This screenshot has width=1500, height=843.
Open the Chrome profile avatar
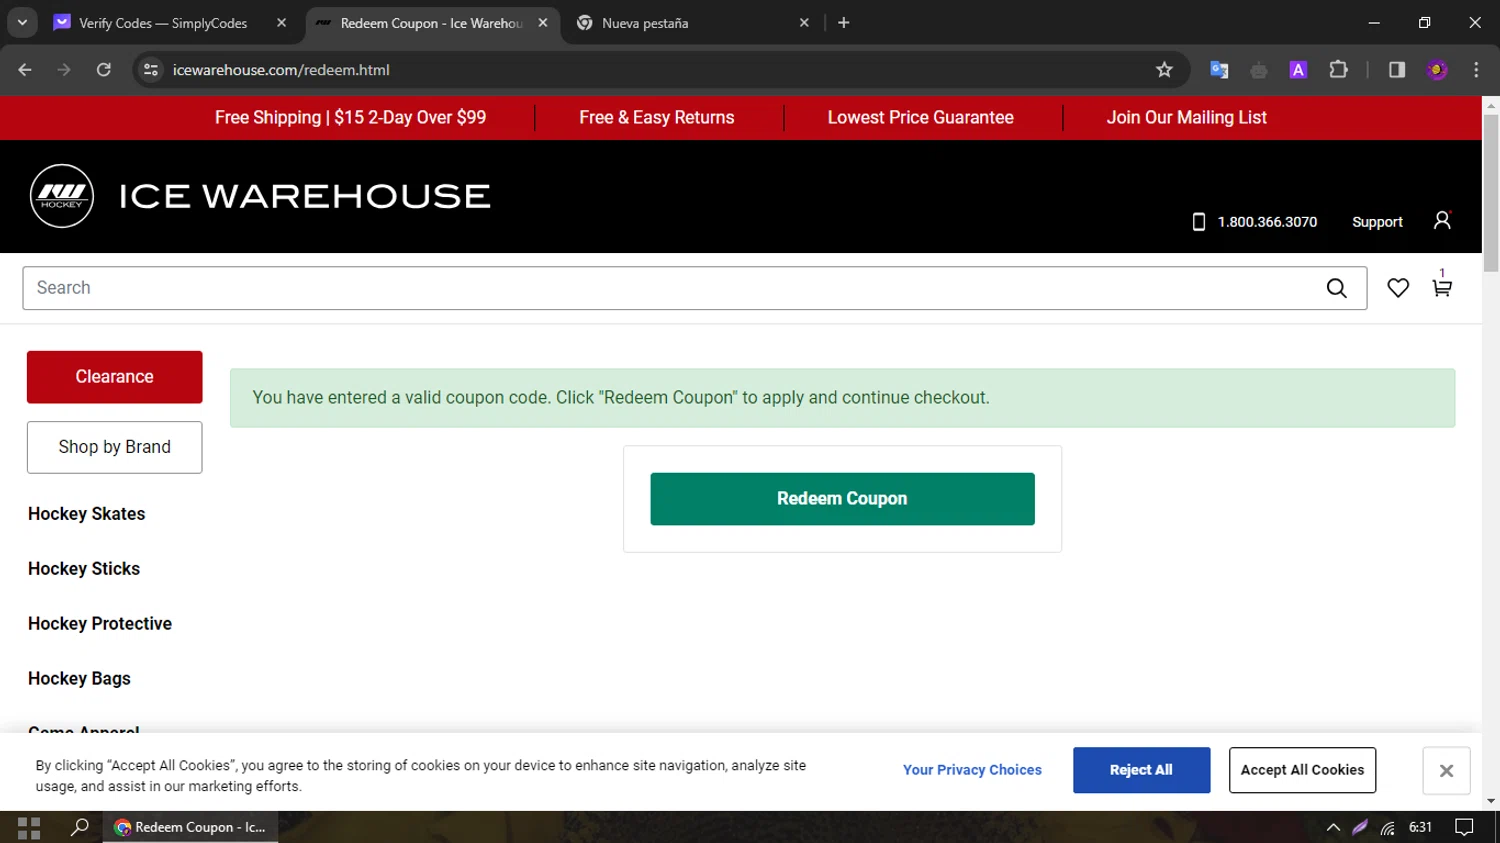1437,70
